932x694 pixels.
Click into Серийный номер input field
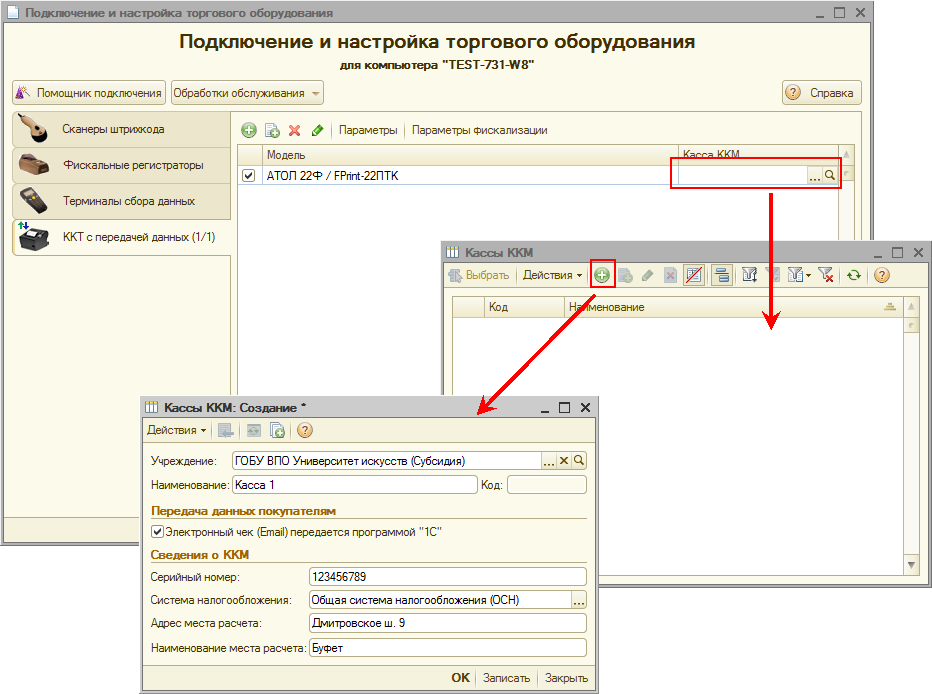coord(447,577)
